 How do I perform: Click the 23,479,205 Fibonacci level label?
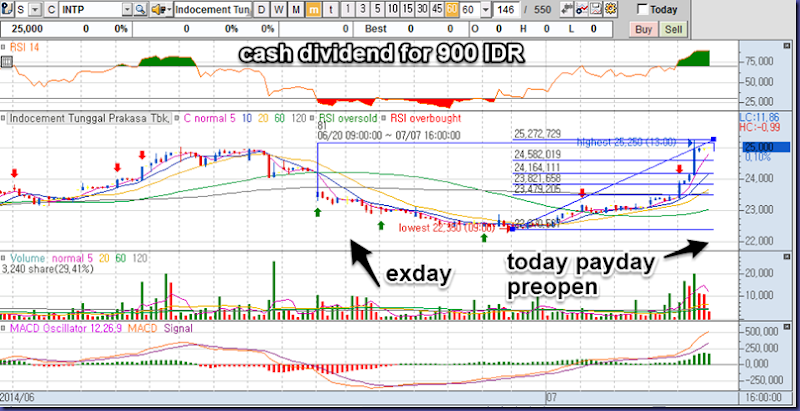pos(538,189)
